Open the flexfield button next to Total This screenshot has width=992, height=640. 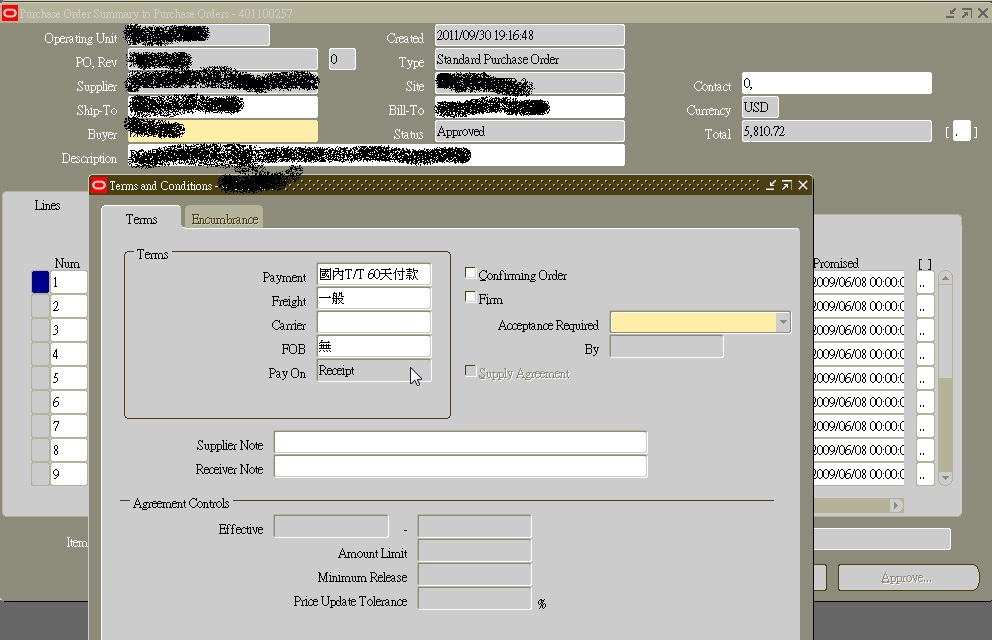[962, 130]
